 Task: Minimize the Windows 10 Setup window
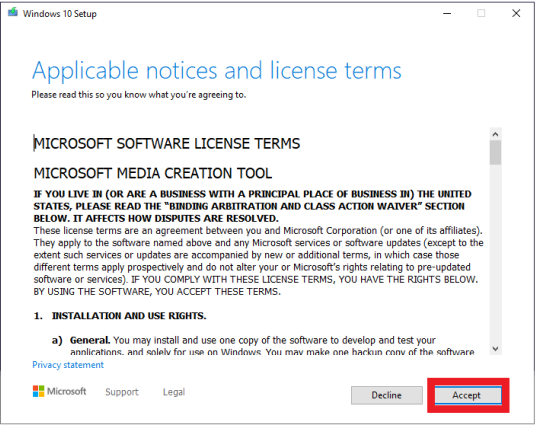click(447, 13)
